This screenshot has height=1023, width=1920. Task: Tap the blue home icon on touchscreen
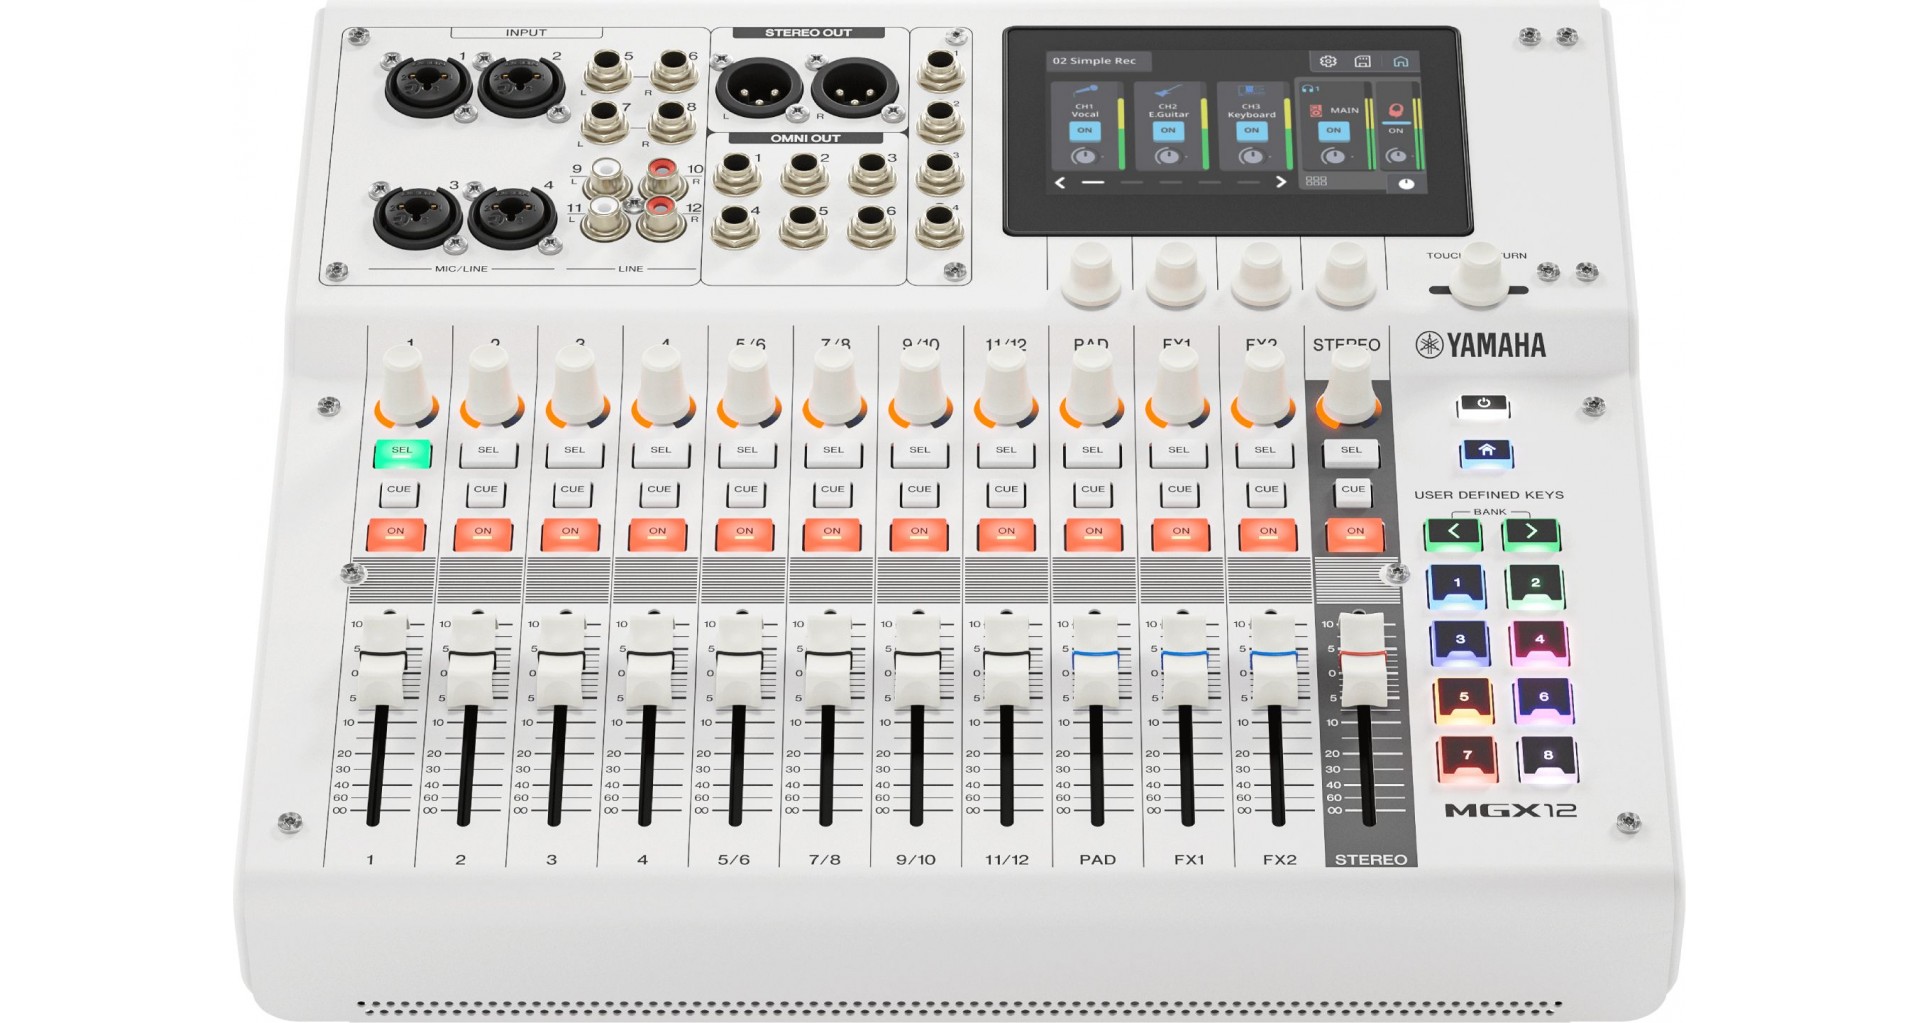pyautogui.click(x=1400, y=61)
